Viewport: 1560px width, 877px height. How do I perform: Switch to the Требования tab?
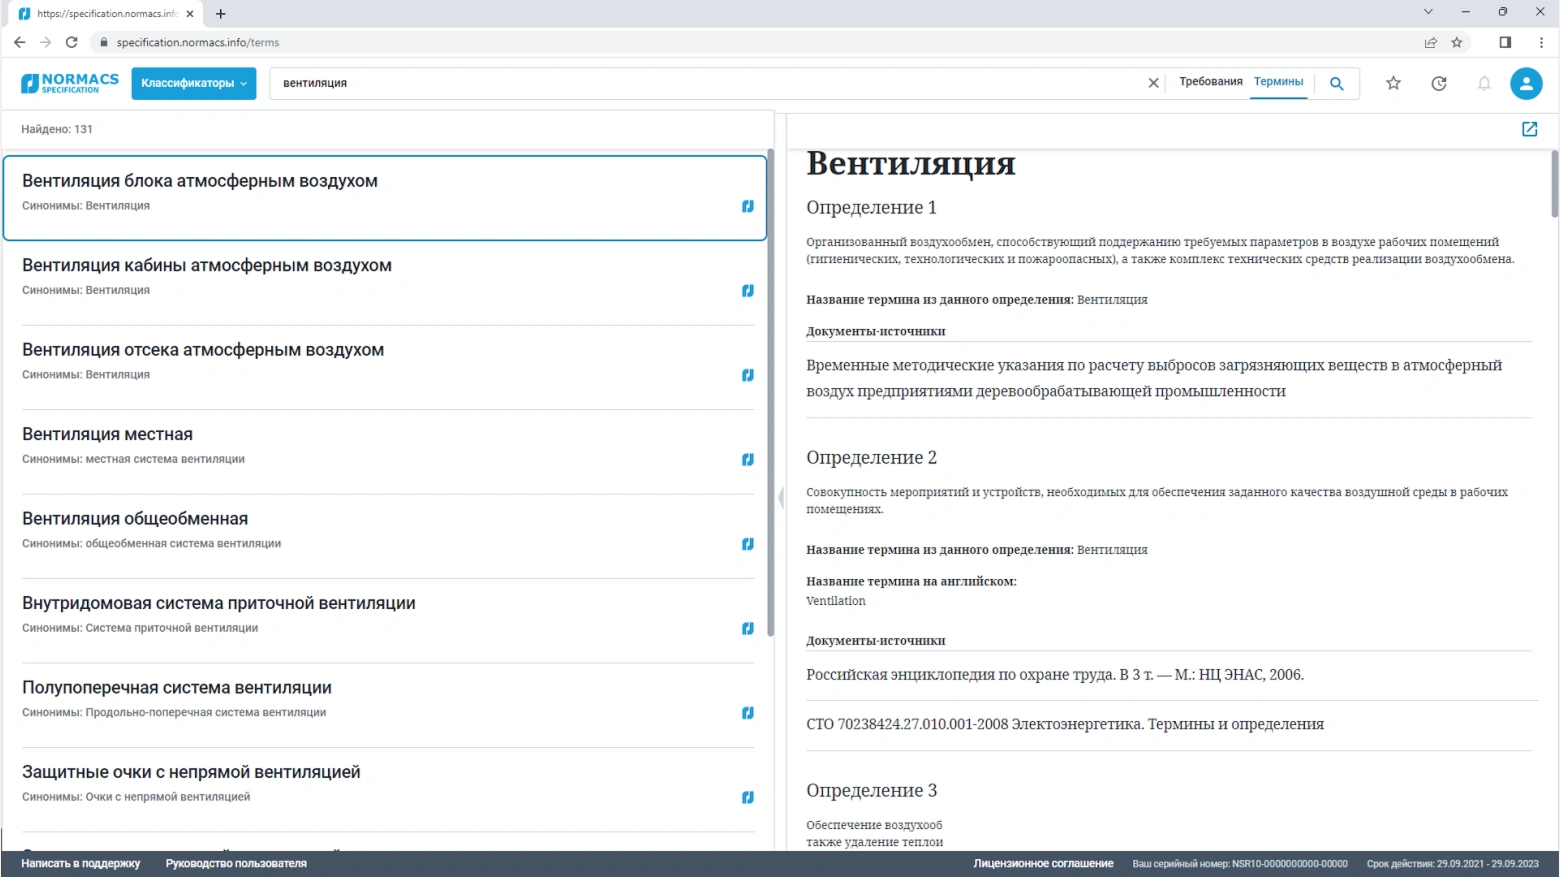click(1210, 82)
